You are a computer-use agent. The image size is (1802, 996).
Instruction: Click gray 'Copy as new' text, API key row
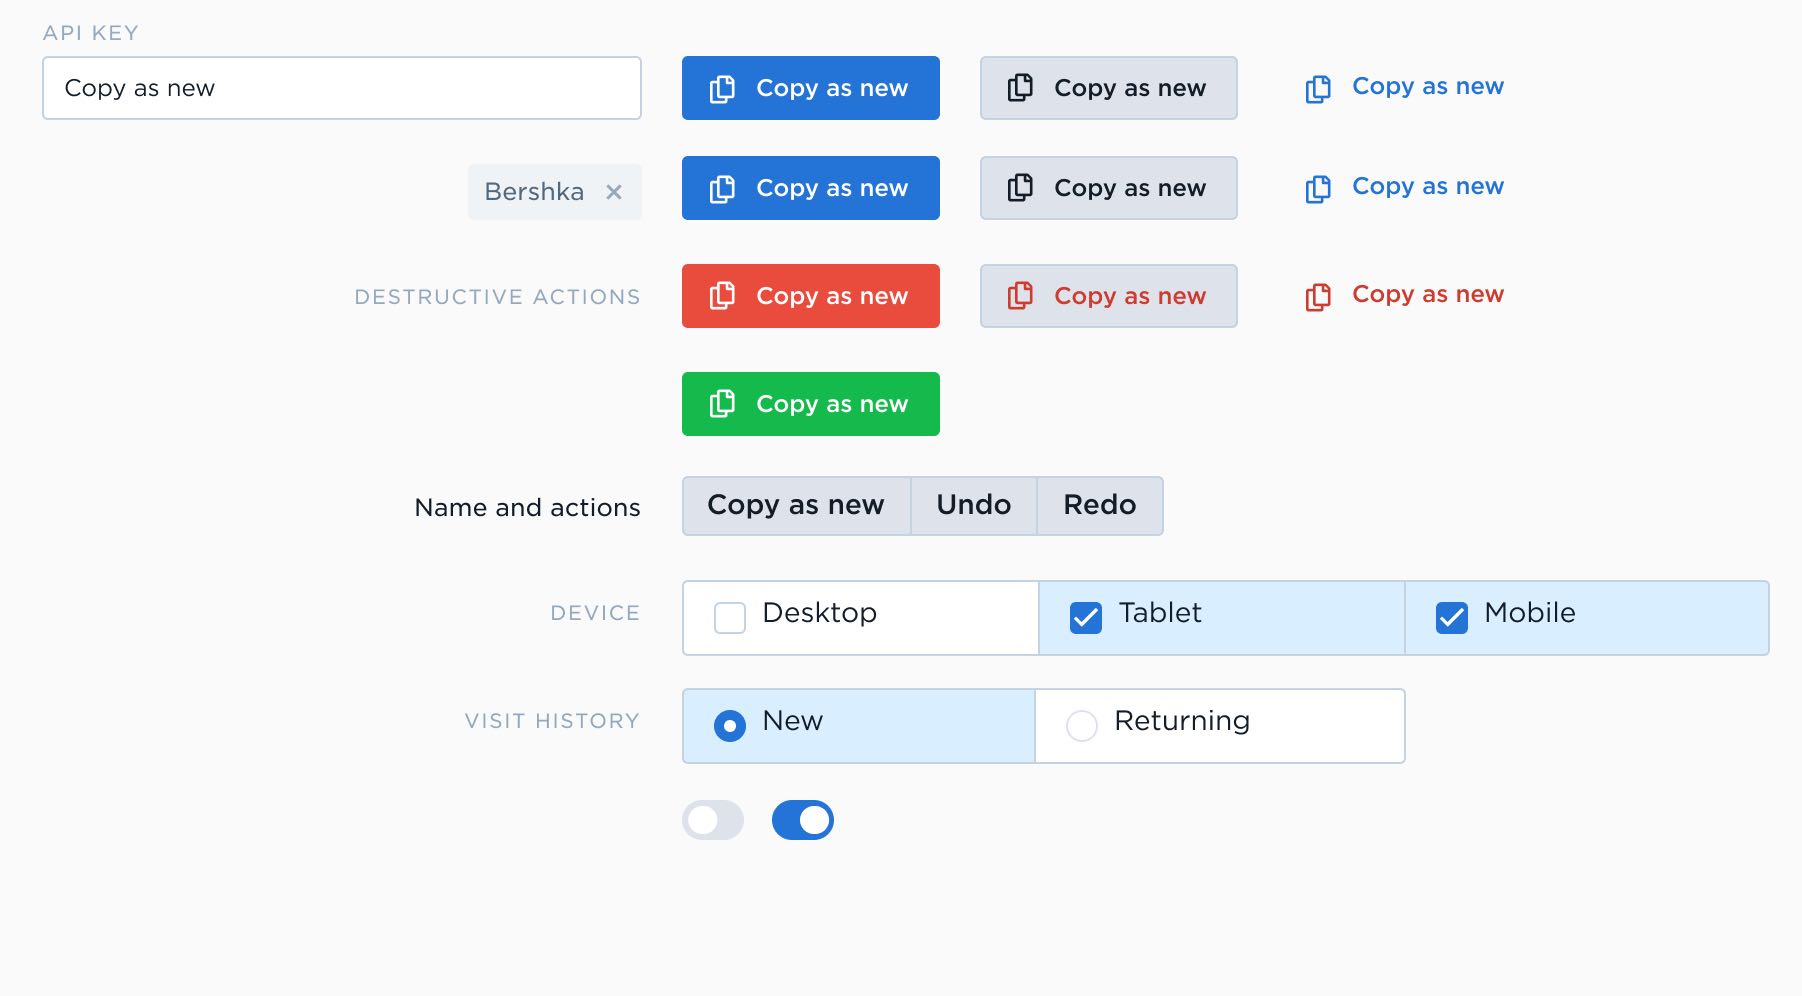(1130, 88)
